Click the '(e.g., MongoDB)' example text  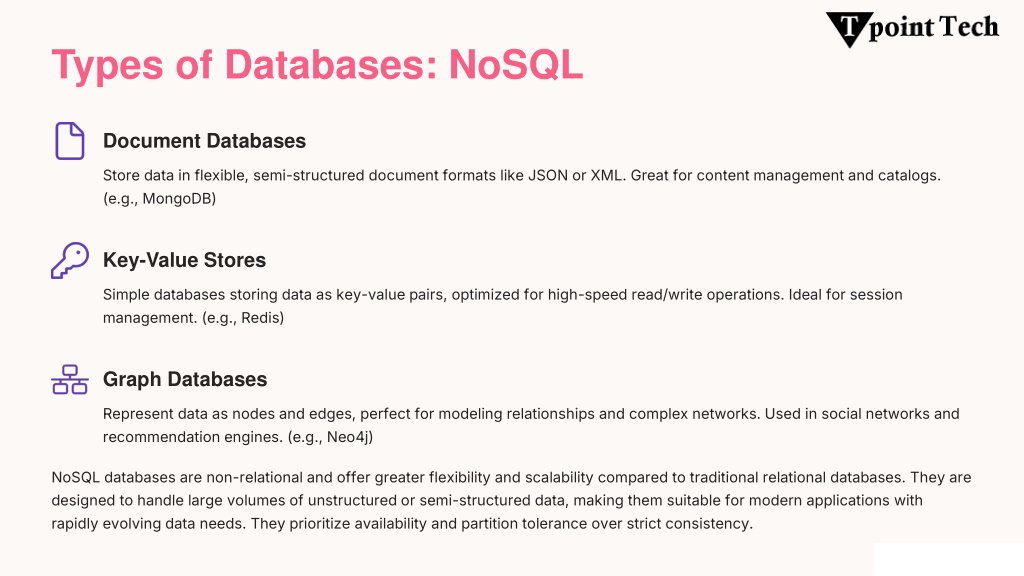[159, 199]
